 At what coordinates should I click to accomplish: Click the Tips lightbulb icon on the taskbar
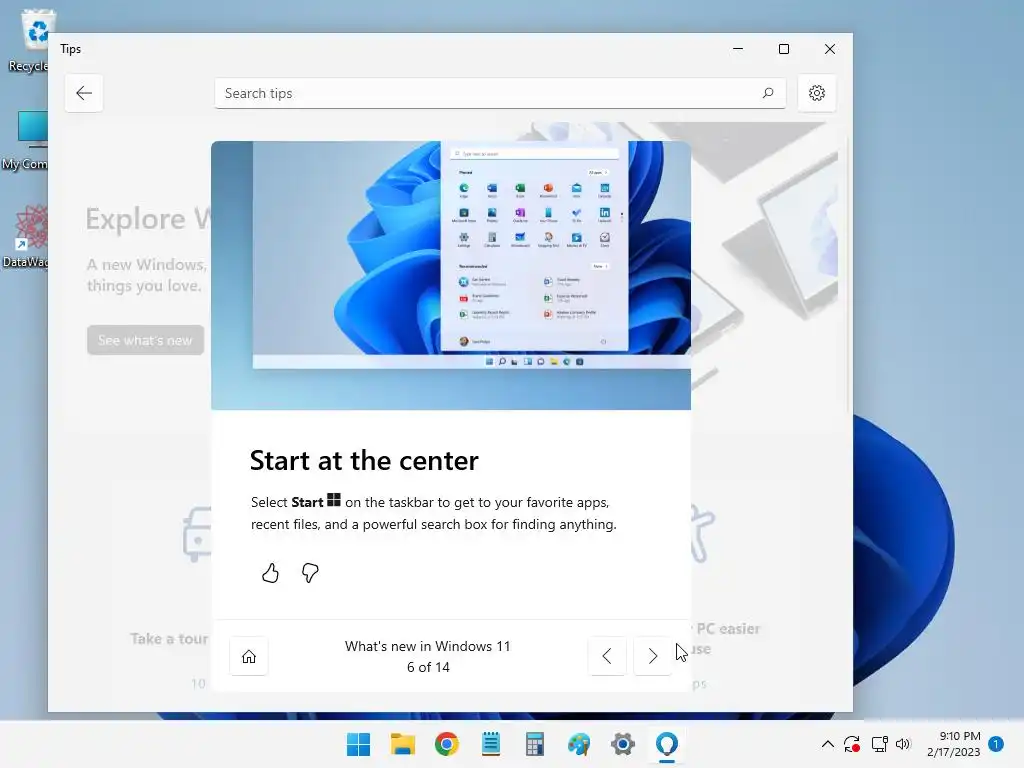(x=667, y=744)
